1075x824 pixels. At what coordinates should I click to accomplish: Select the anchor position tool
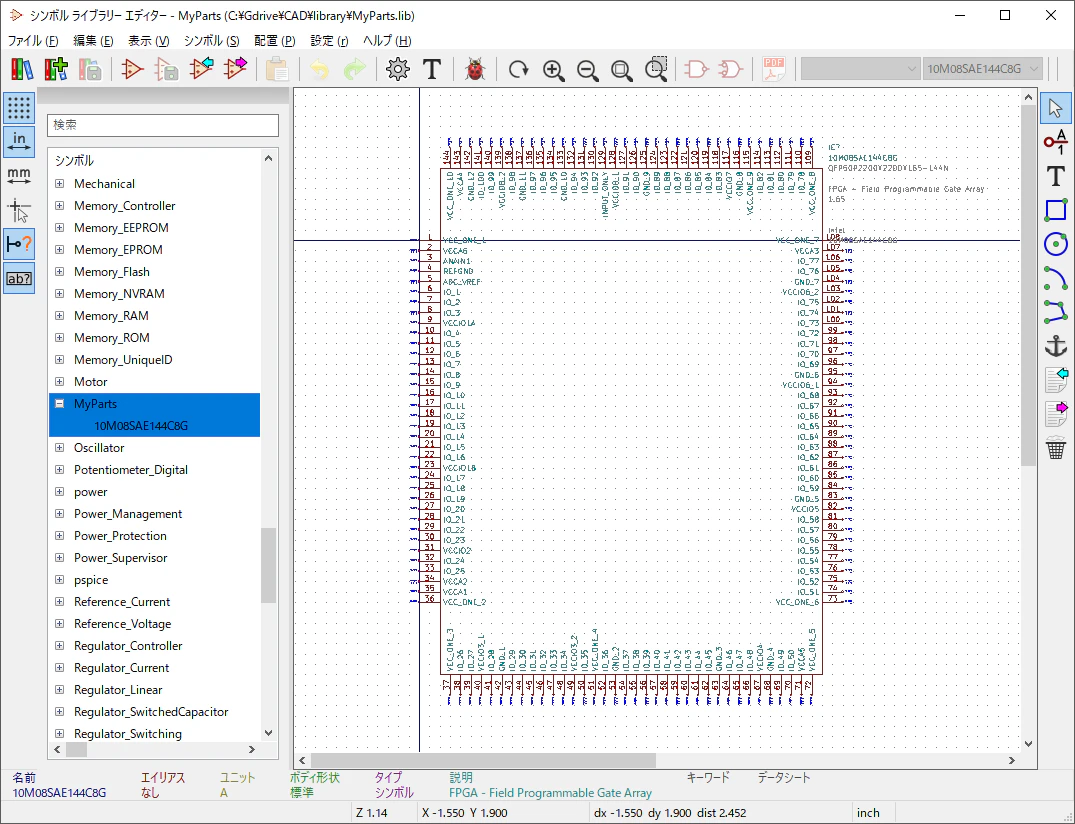(x=1055, y=346)
